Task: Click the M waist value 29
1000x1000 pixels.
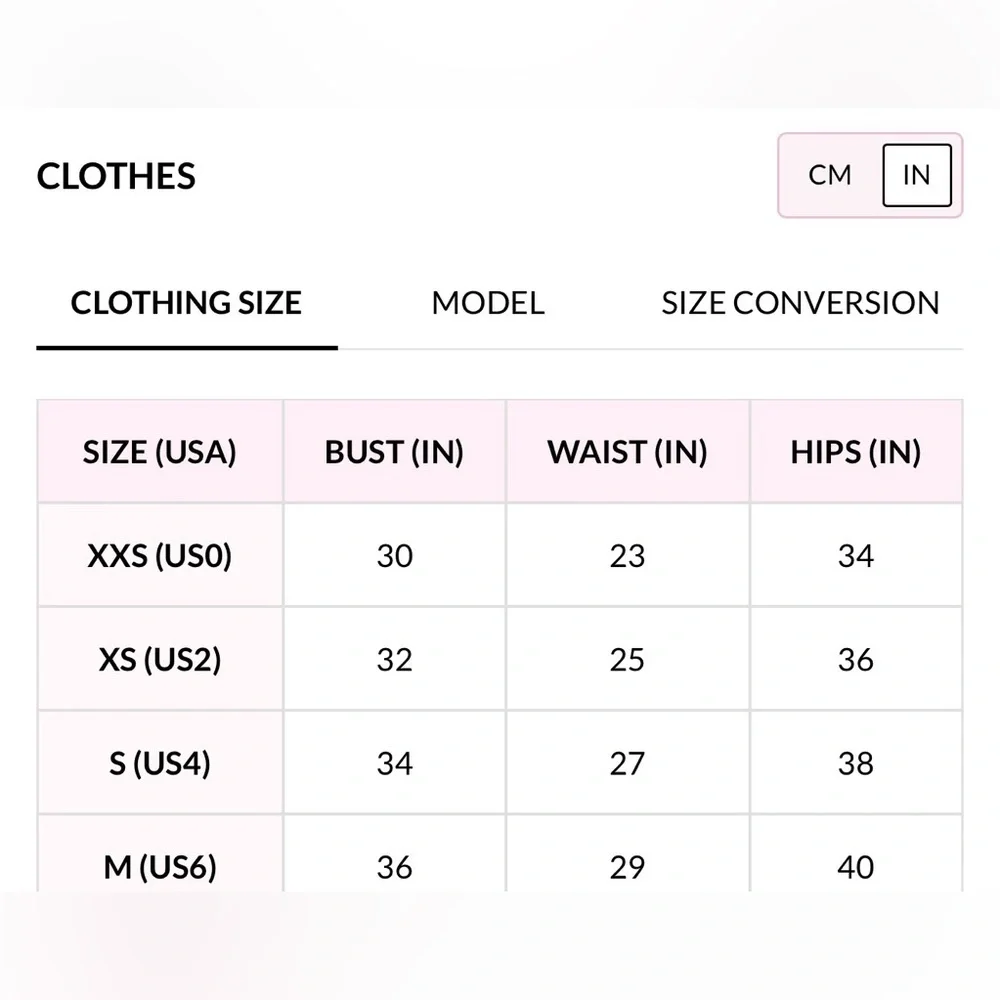Action: [x=627, y=866]
